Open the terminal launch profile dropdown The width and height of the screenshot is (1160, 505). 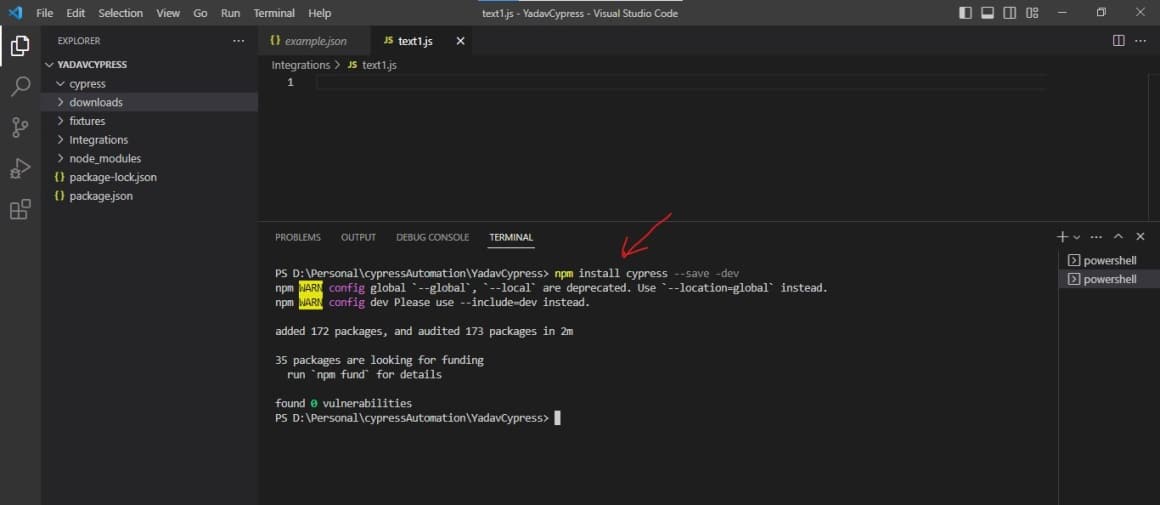click(1076, 237)
